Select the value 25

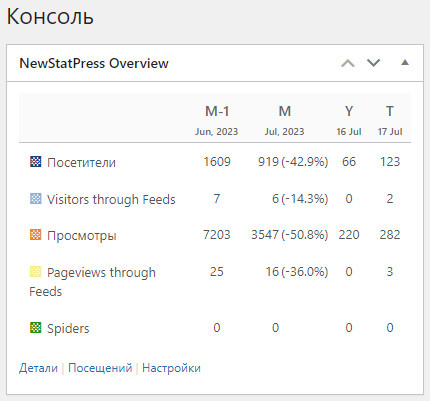[x=217, y=272]
